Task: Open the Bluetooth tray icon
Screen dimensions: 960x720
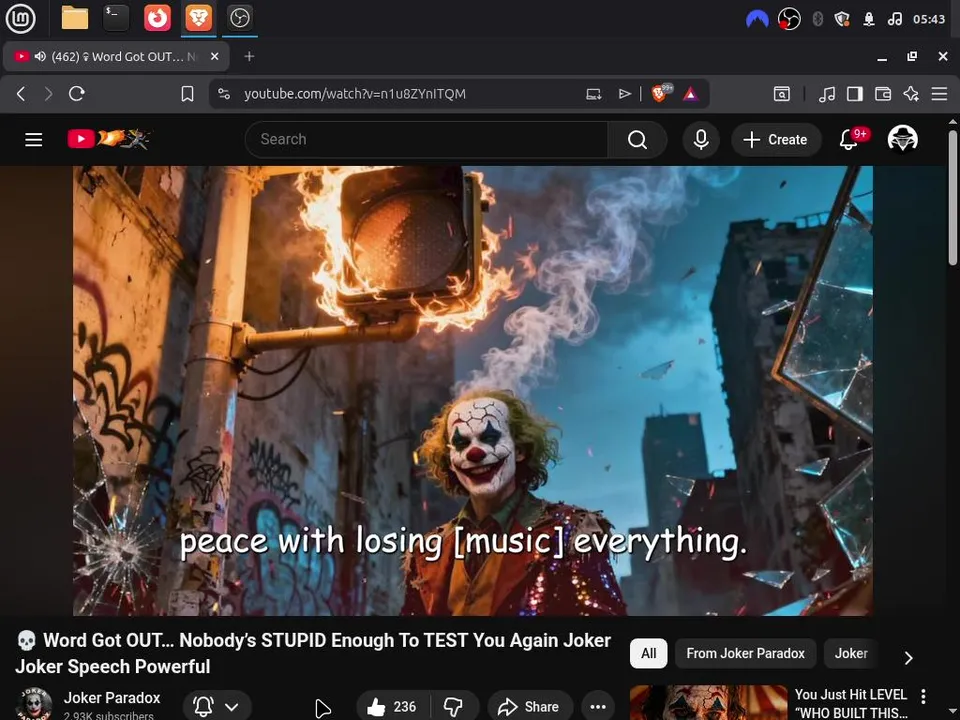Action: point(817,19)
